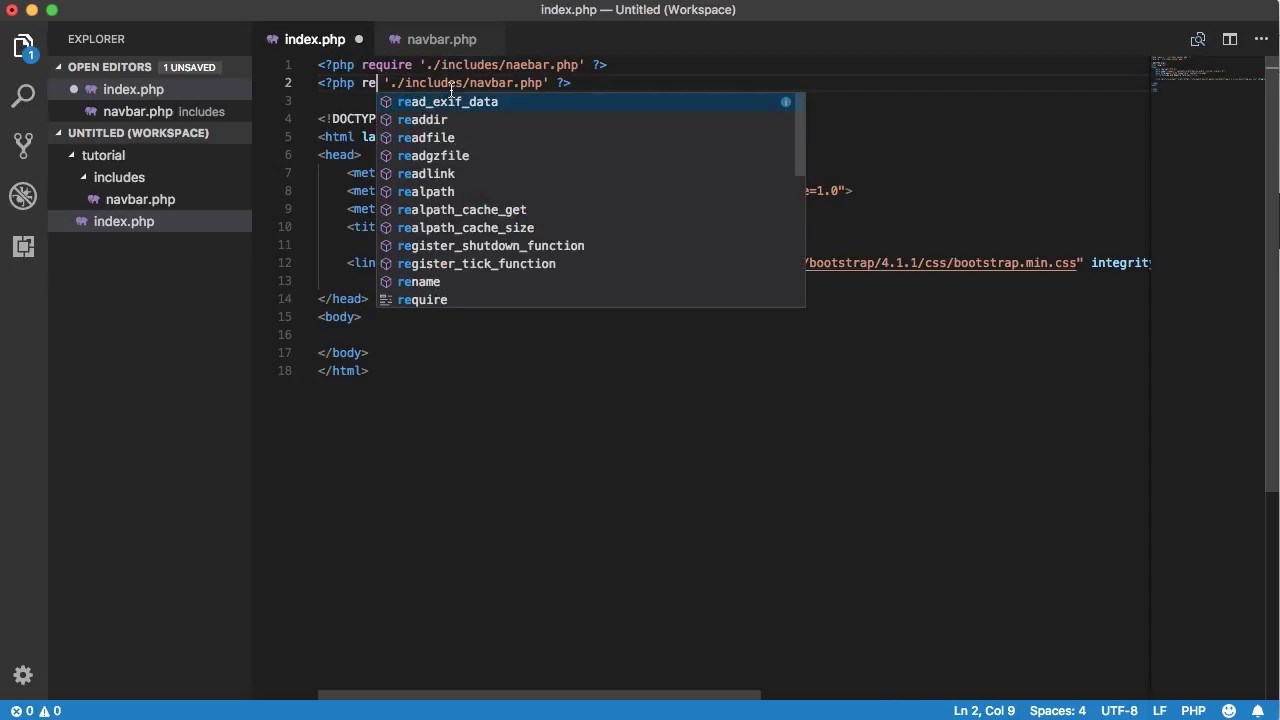The image size is (1280, 720).
Task: Click the editor horizontal scrollbar
Action: (x=539, y=696)
